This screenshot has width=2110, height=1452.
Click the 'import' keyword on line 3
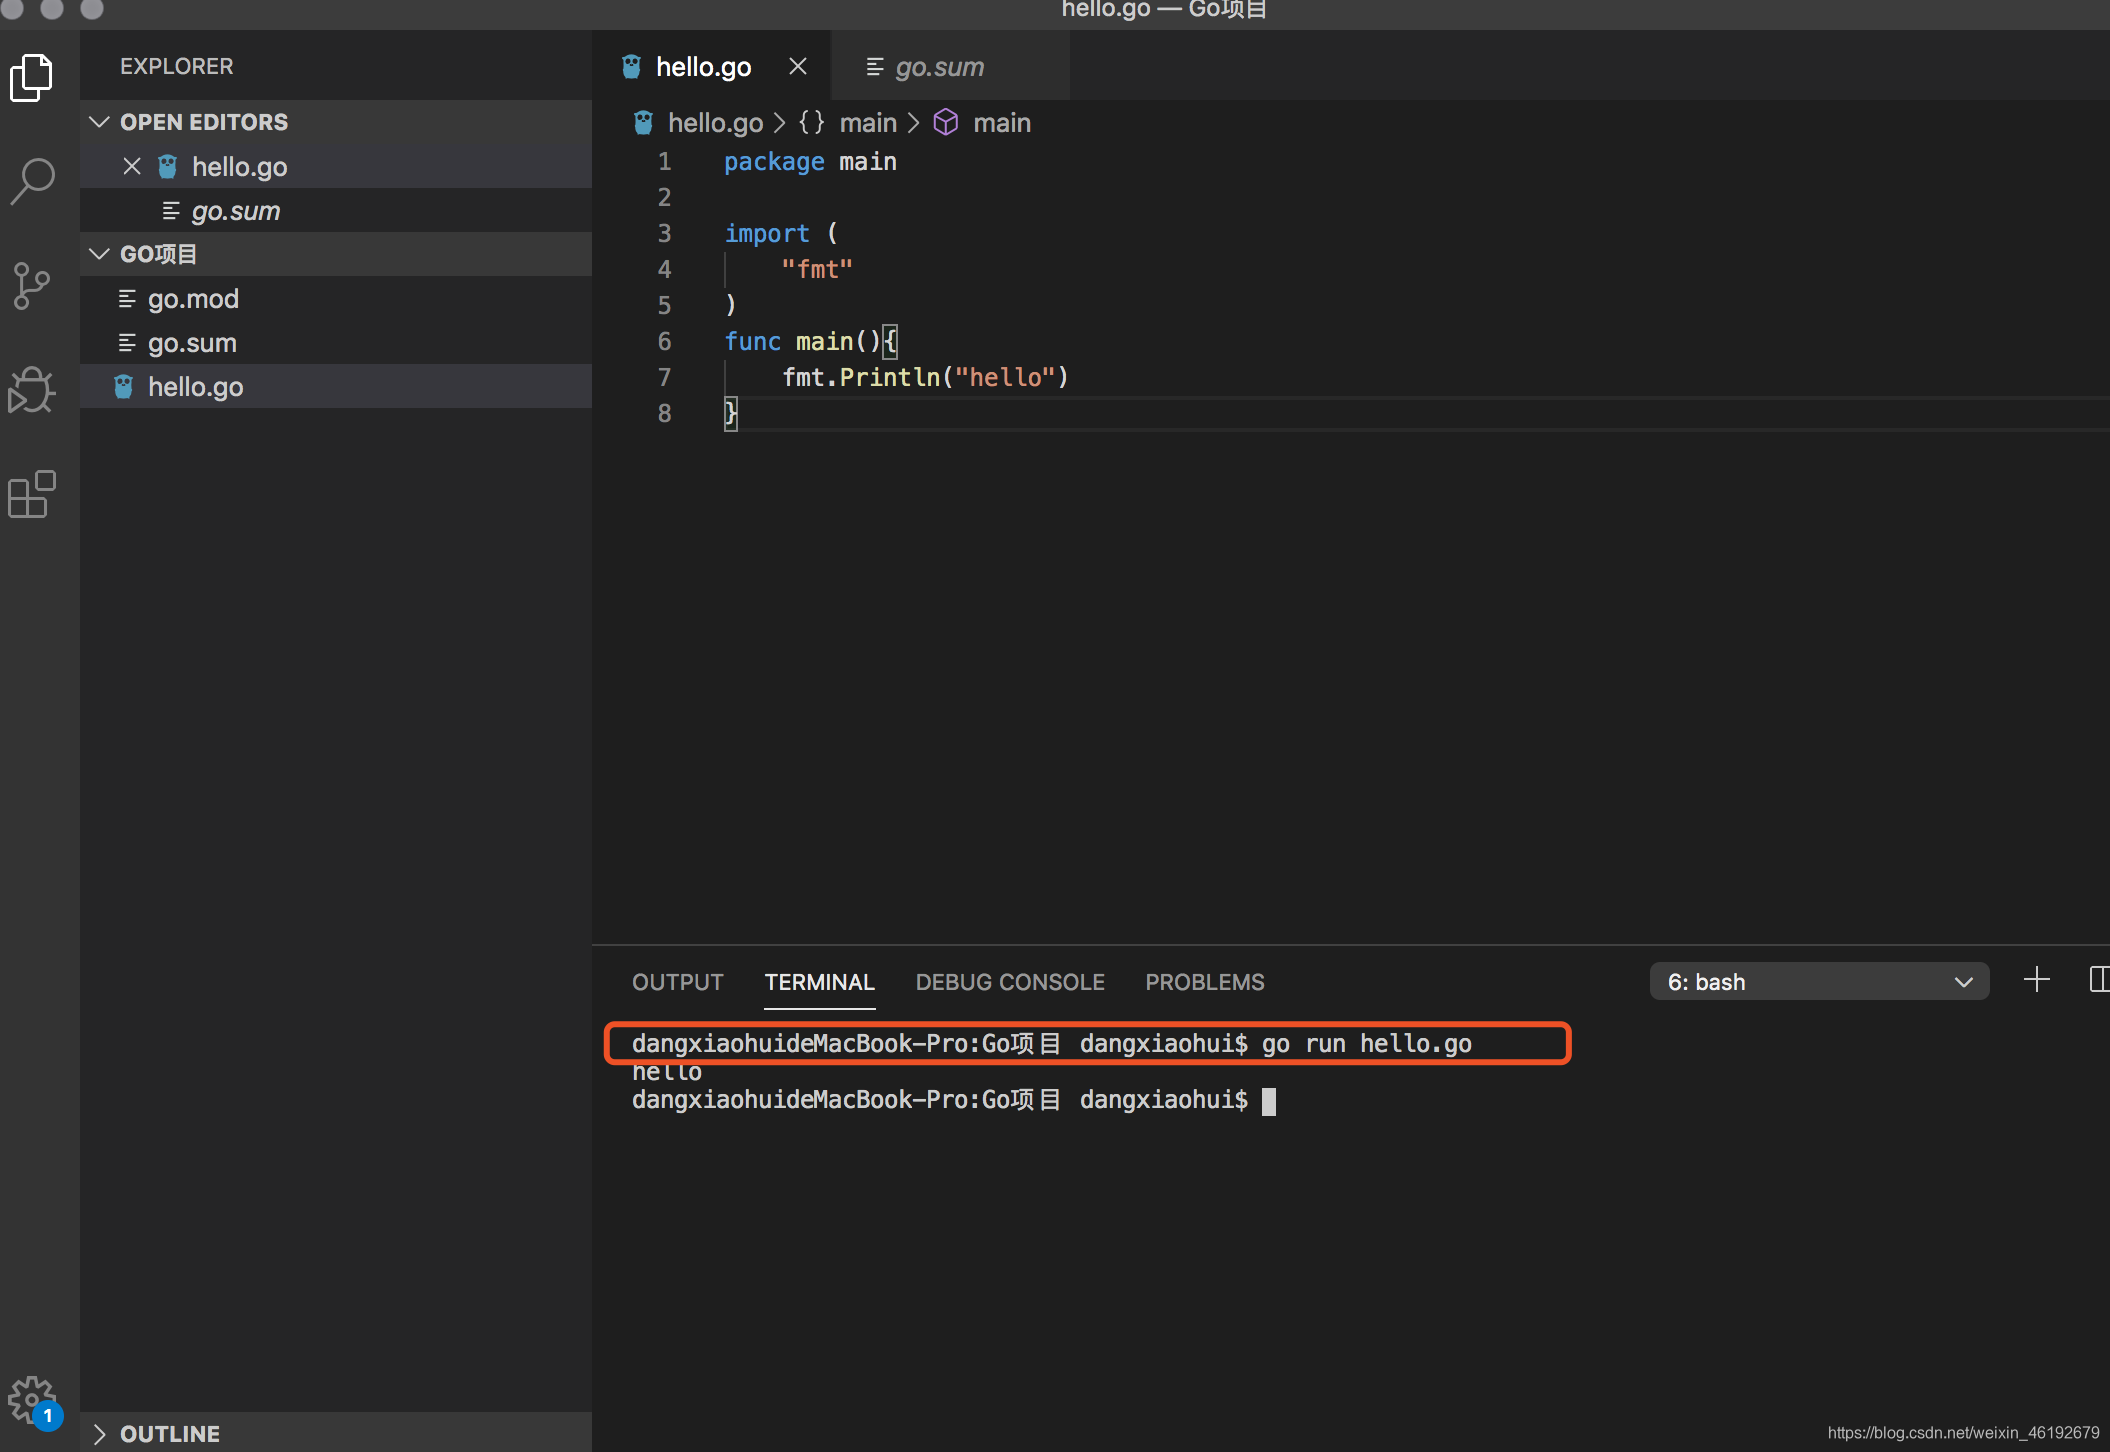click(x=767, y=233)
